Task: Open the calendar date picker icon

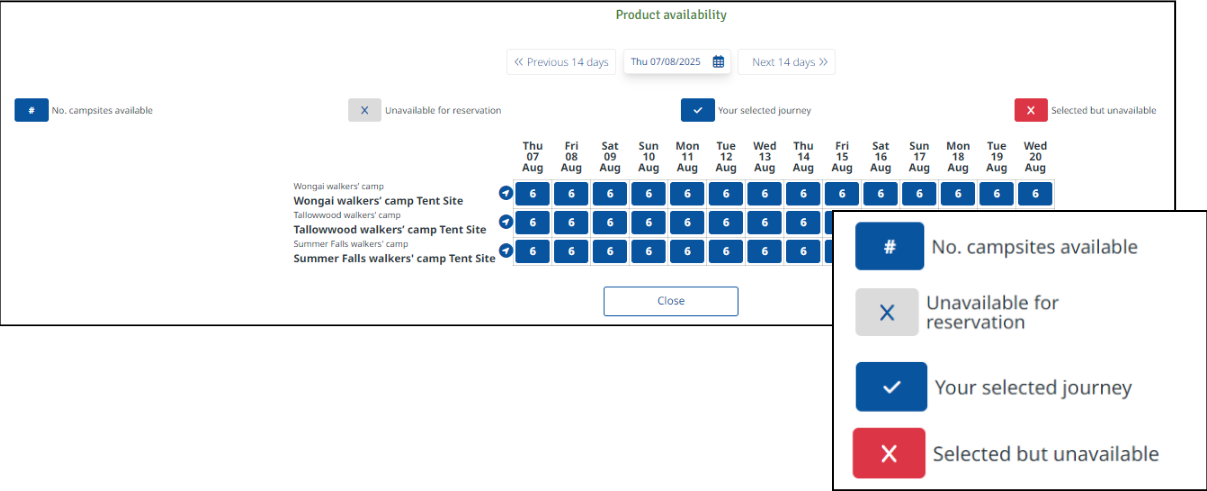Action: pyautogui.click(x=718, y=62)
